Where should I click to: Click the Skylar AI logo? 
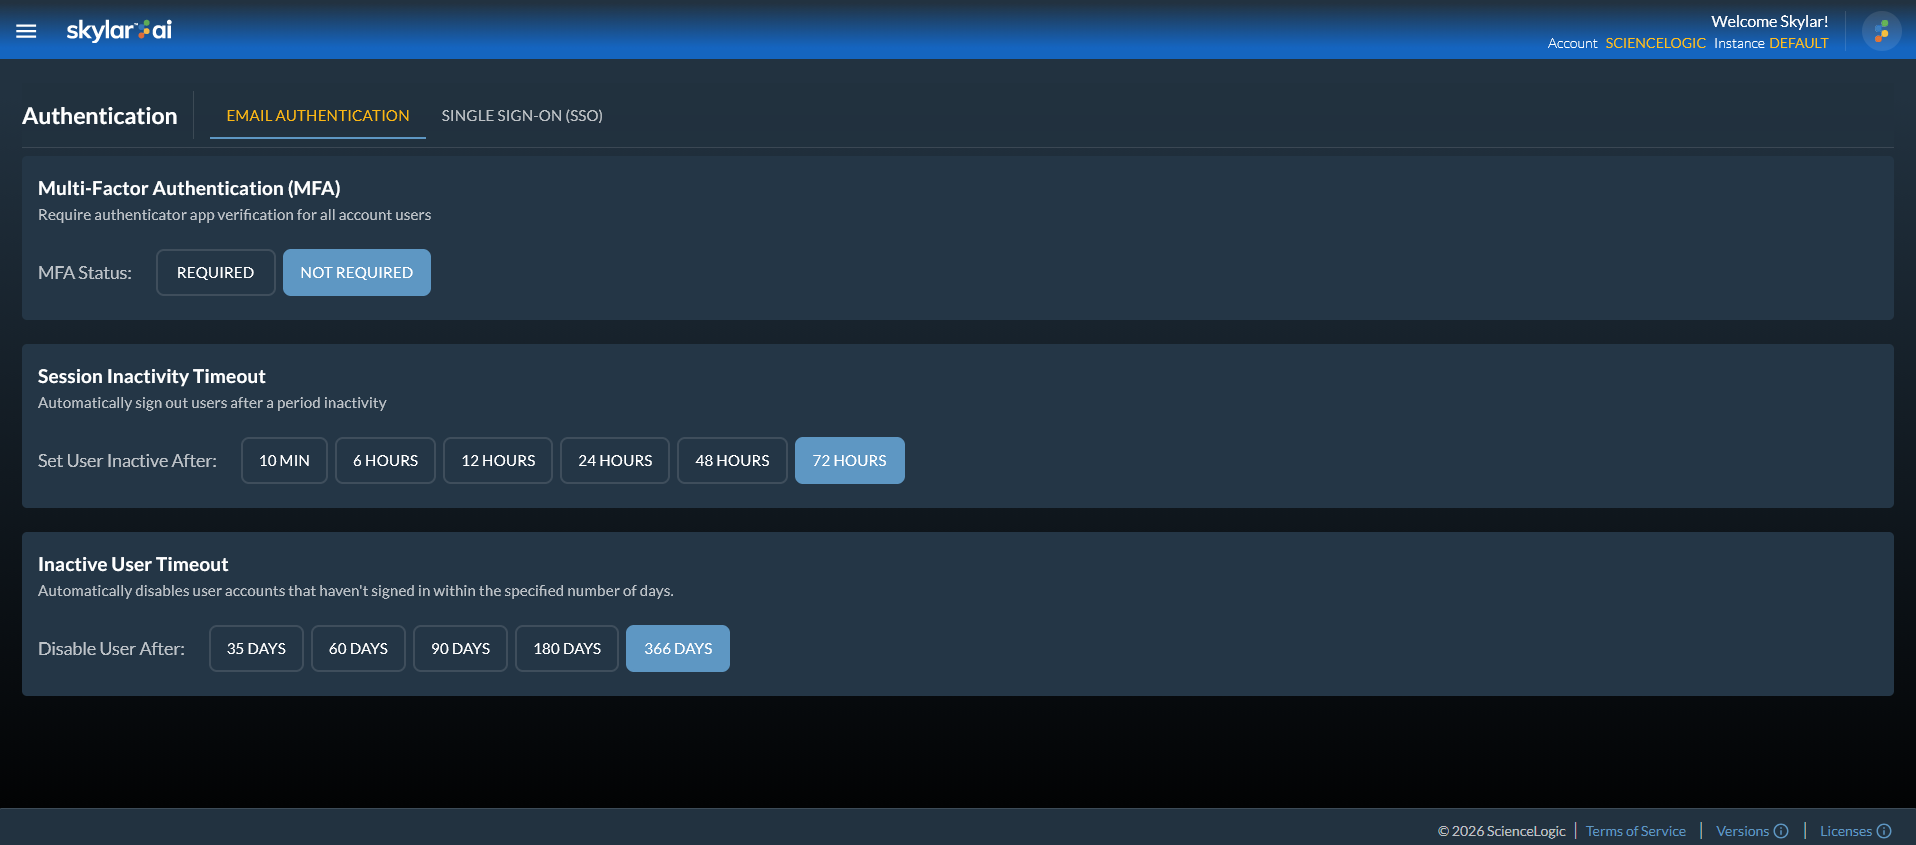click(x=119, y=30)
